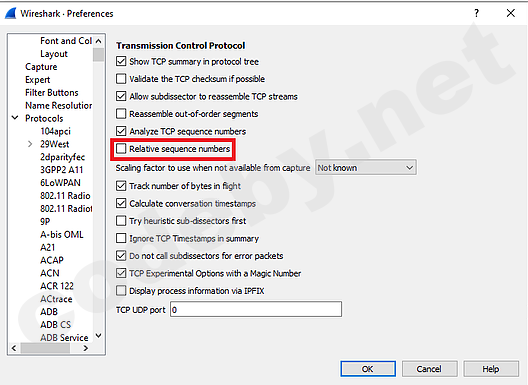Select the 802.11 Radiotap protocol
Viewport: 528px width, 385px height.
pos(66,208)
